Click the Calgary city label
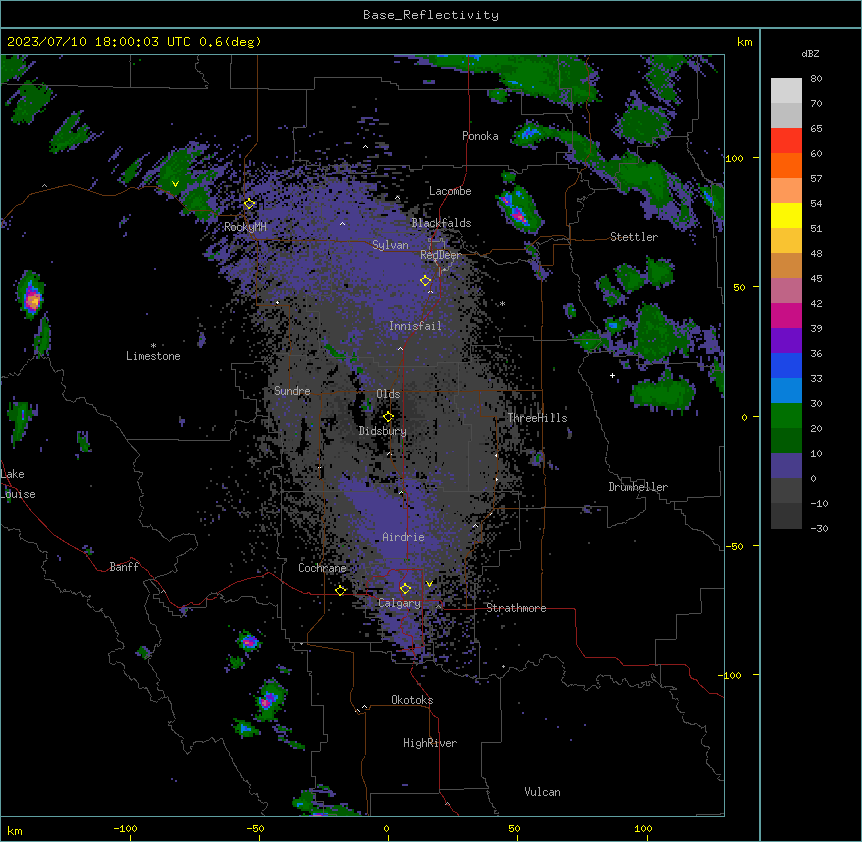Screen dimensions: 862x842 [399, 603]
